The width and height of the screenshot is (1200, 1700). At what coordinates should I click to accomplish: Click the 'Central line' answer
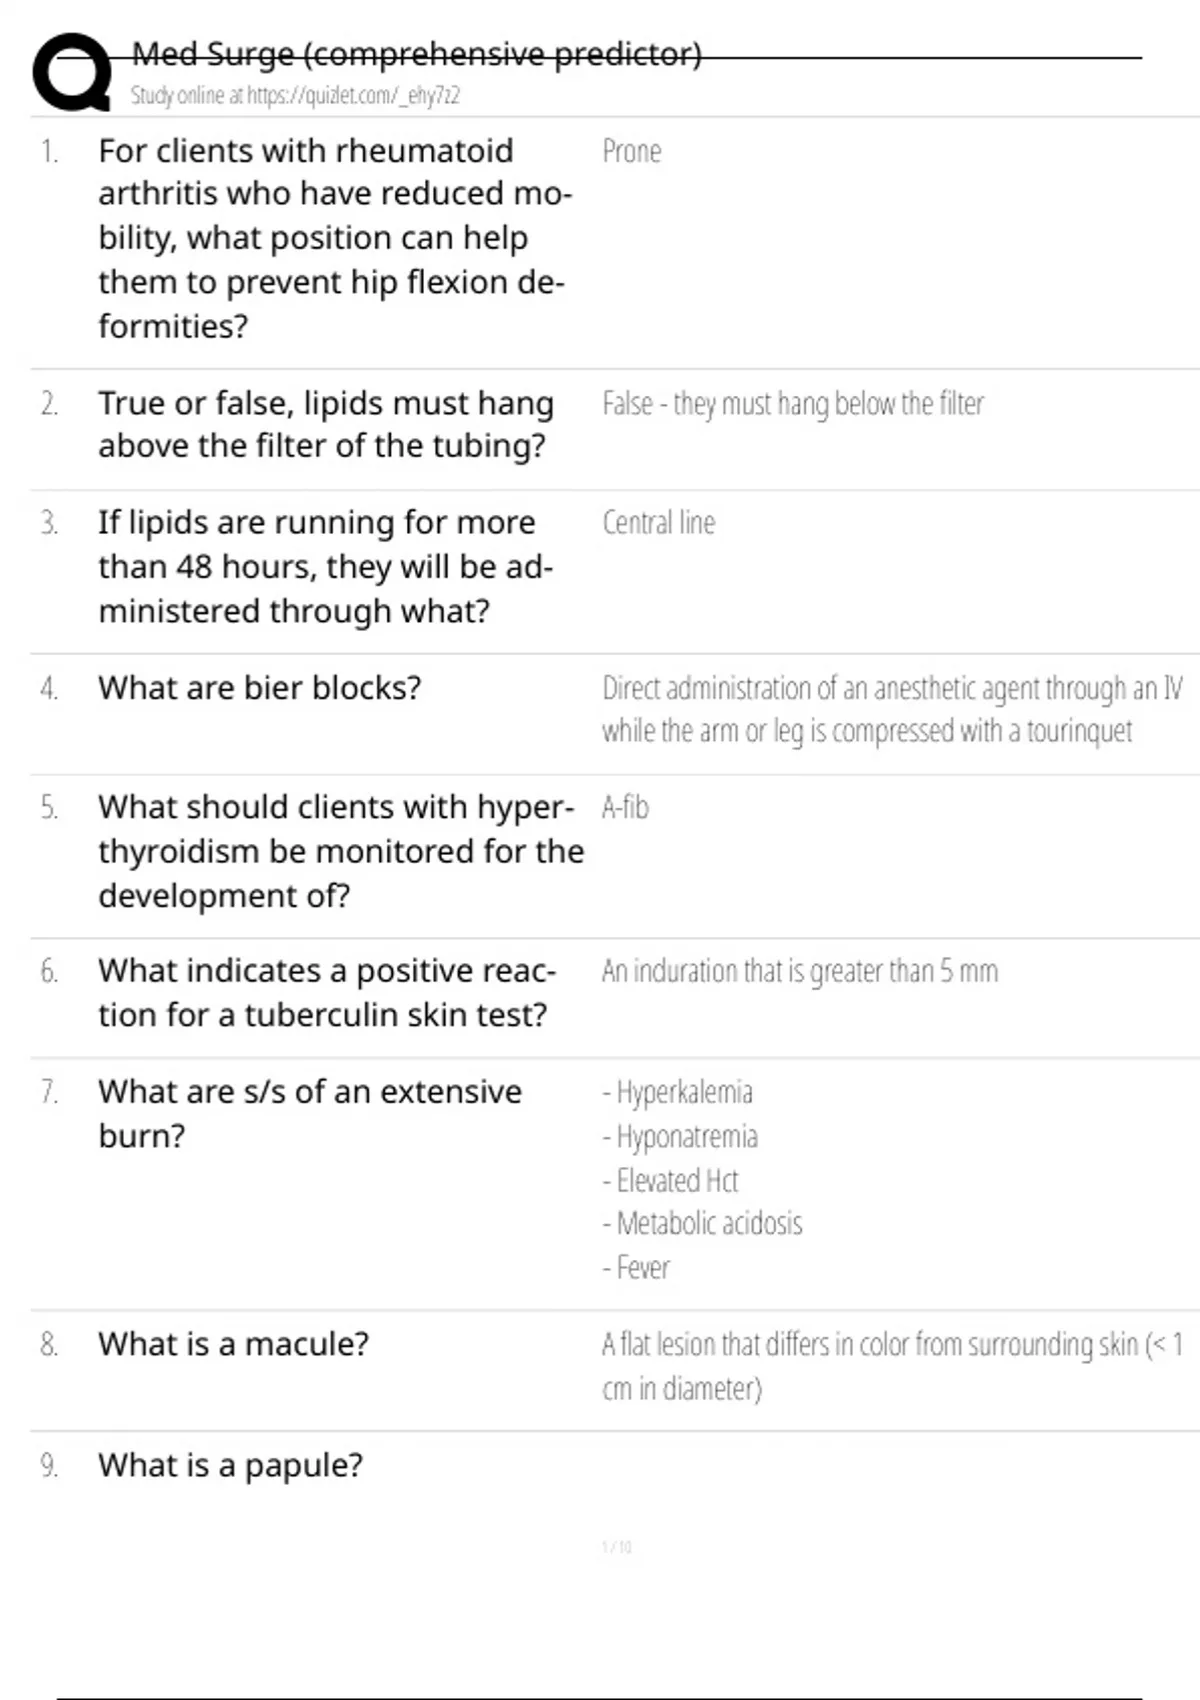[x=658, y=523]
